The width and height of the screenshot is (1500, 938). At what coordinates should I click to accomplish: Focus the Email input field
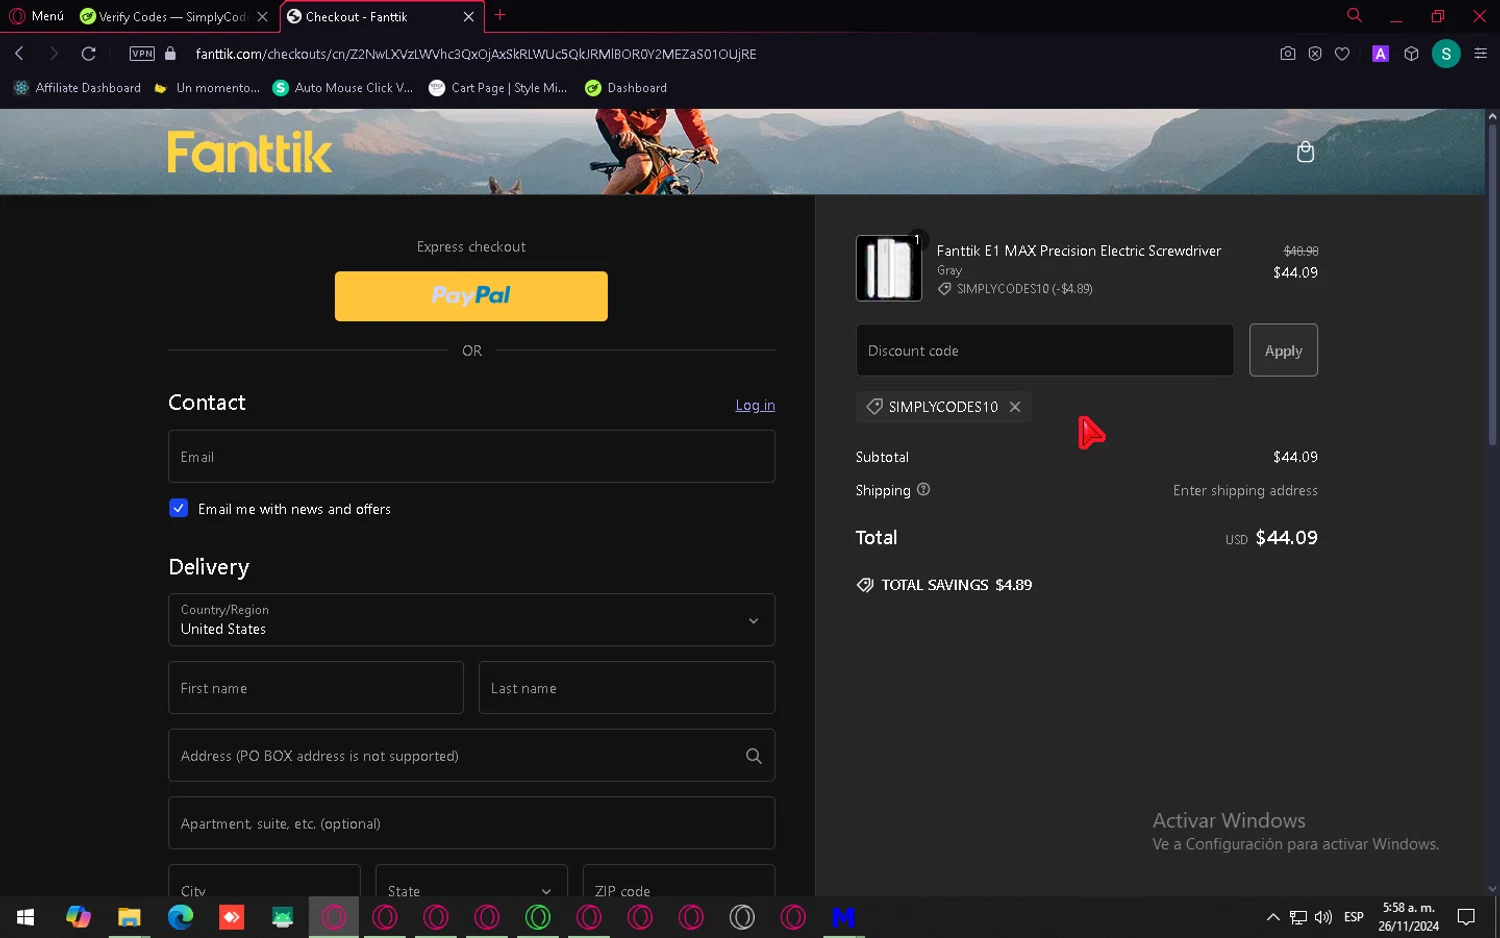471,457
